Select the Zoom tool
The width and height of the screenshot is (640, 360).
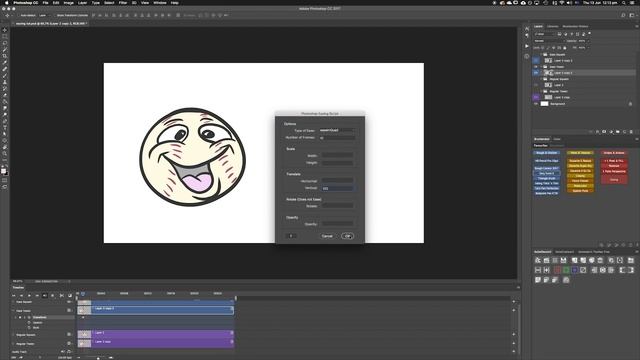tap(5, 153)
